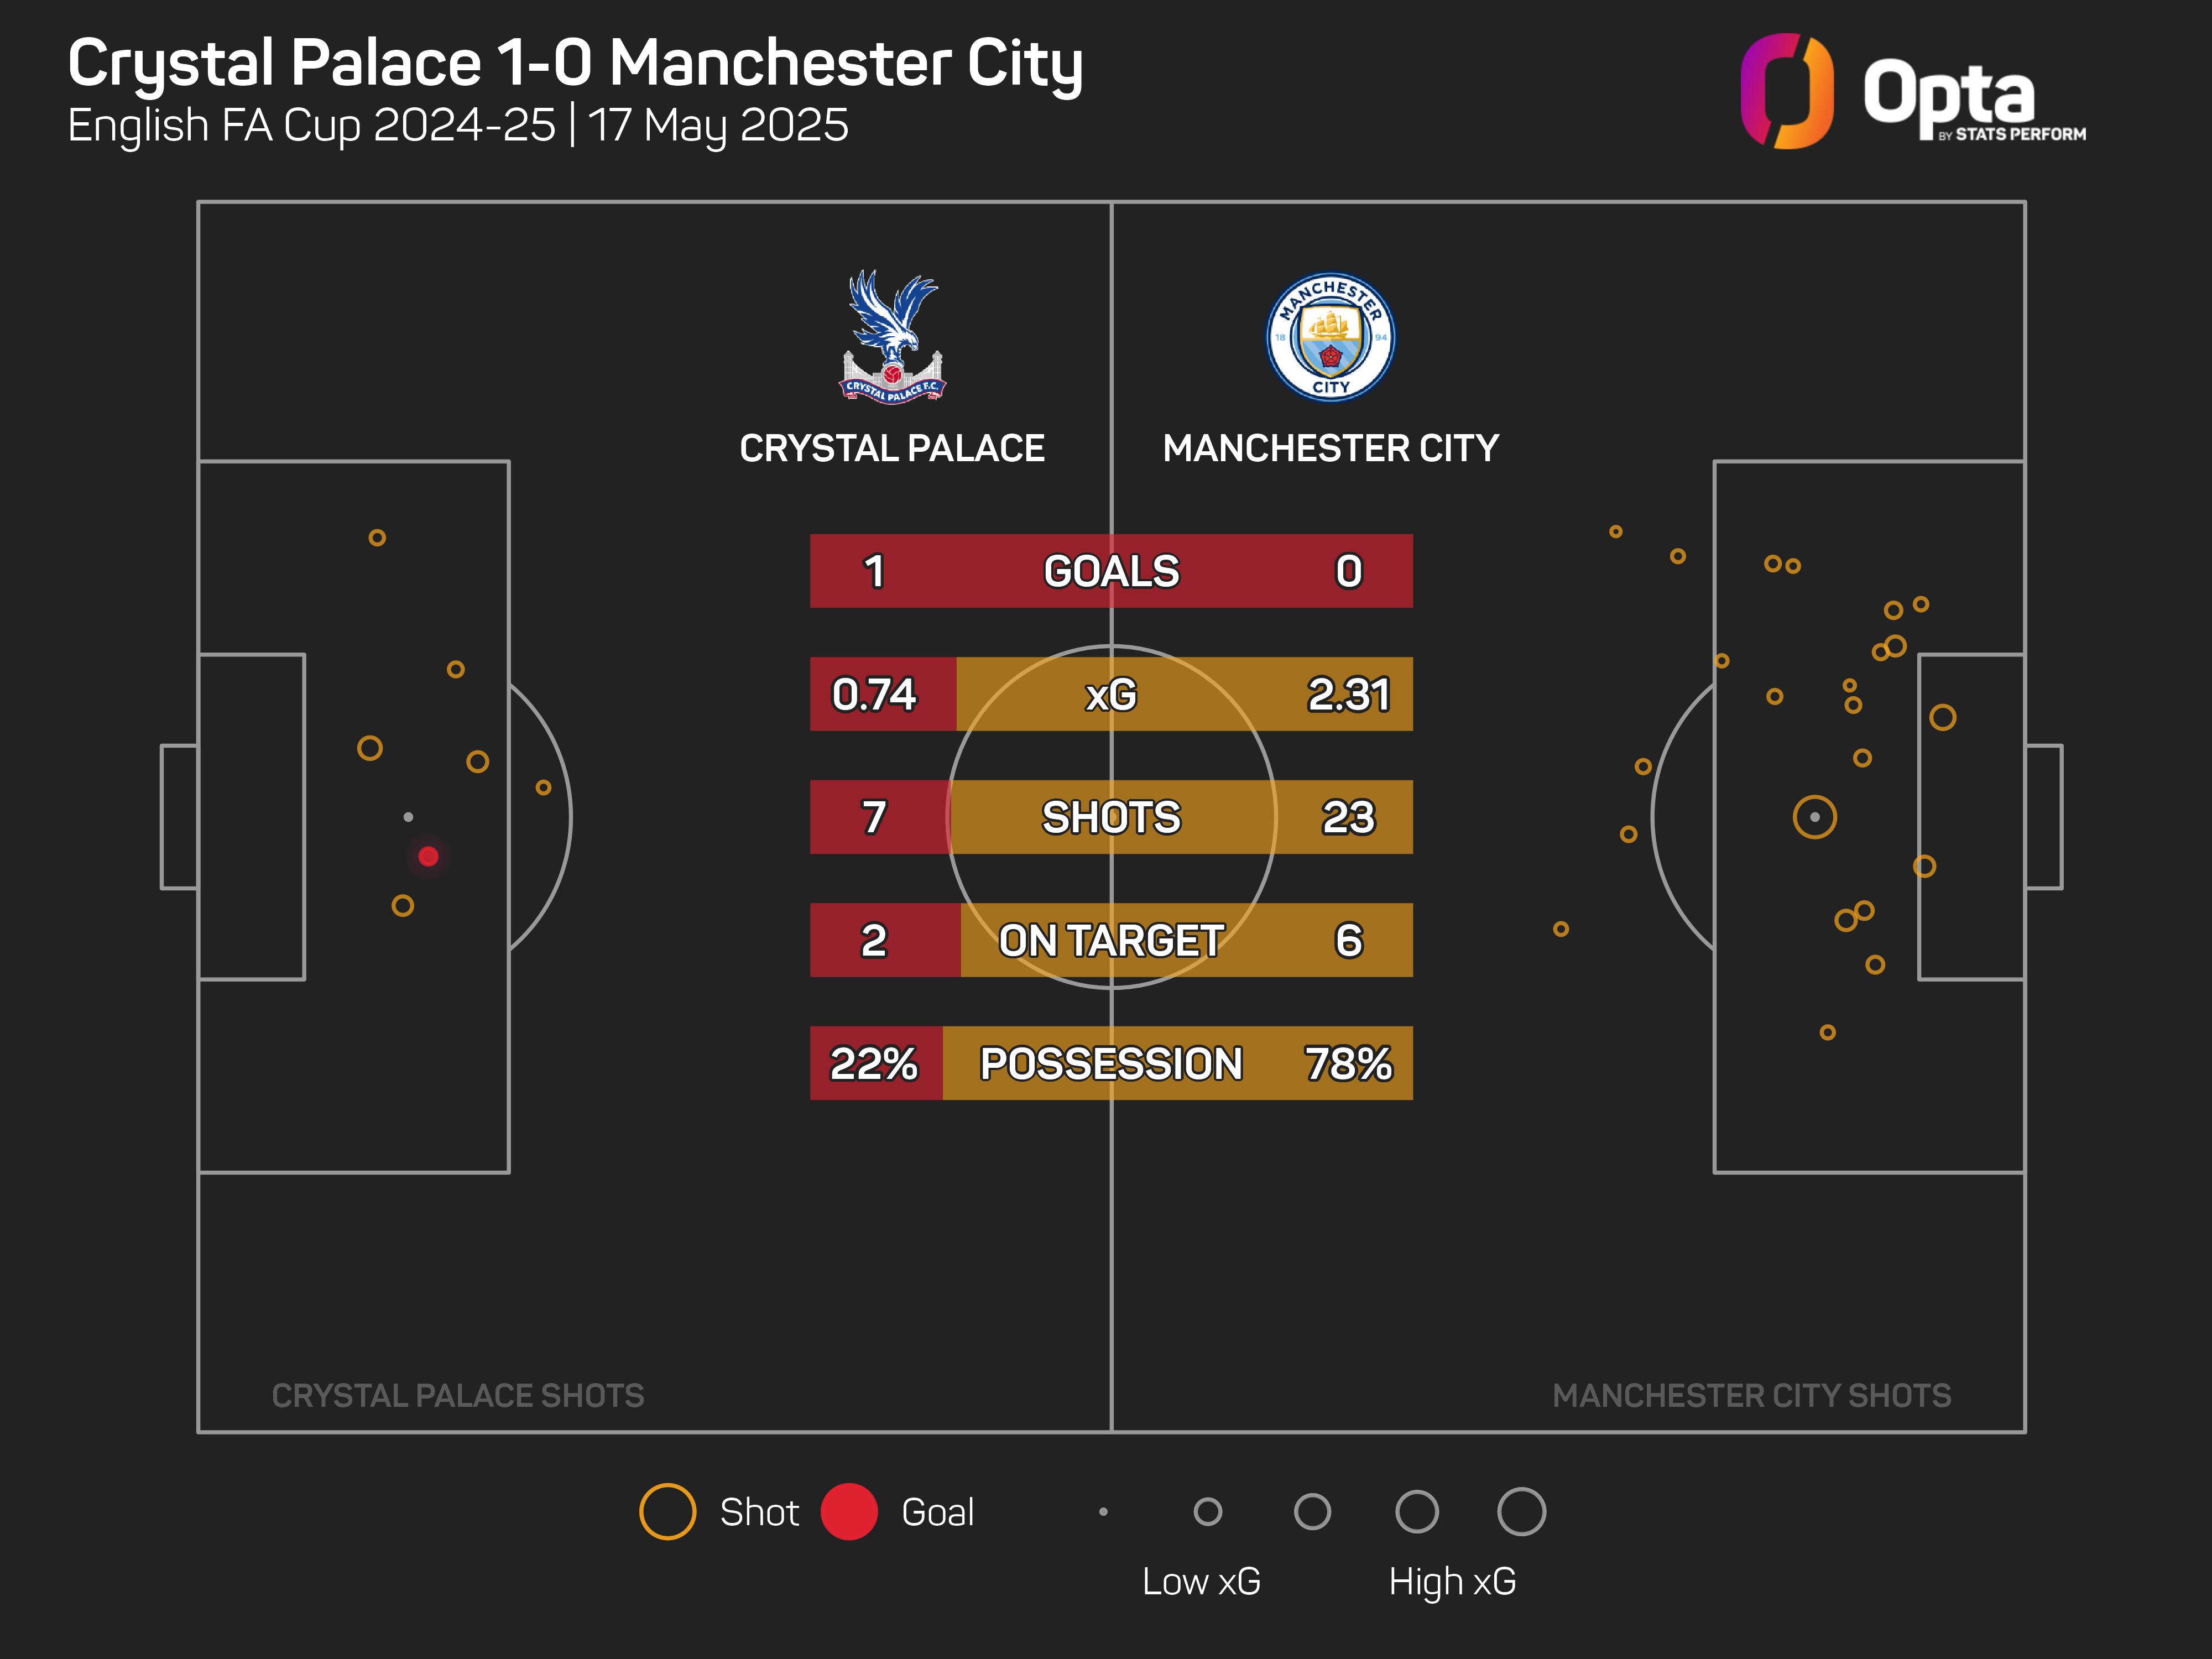This screenshot has width=2212, height=1659.
Task: Click the CRYSTAL PALACE SHOTS label
Action: point(458,1395)
